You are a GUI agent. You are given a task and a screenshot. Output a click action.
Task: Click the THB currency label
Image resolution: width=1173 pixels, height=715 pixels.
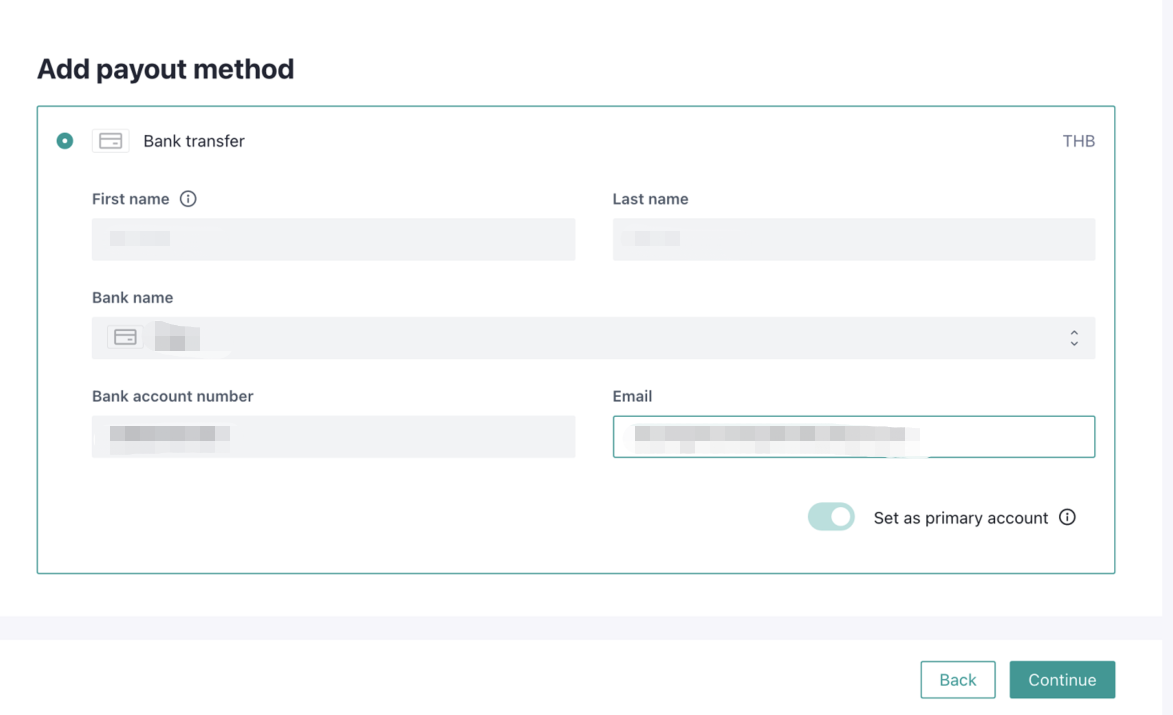(1078, 141)
